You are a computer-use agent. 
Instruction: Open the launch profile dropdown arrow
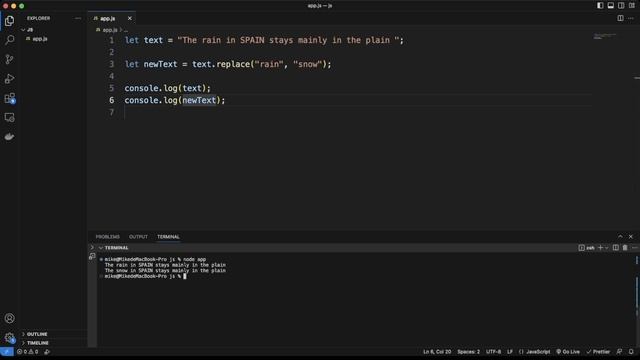pos(607,248)
